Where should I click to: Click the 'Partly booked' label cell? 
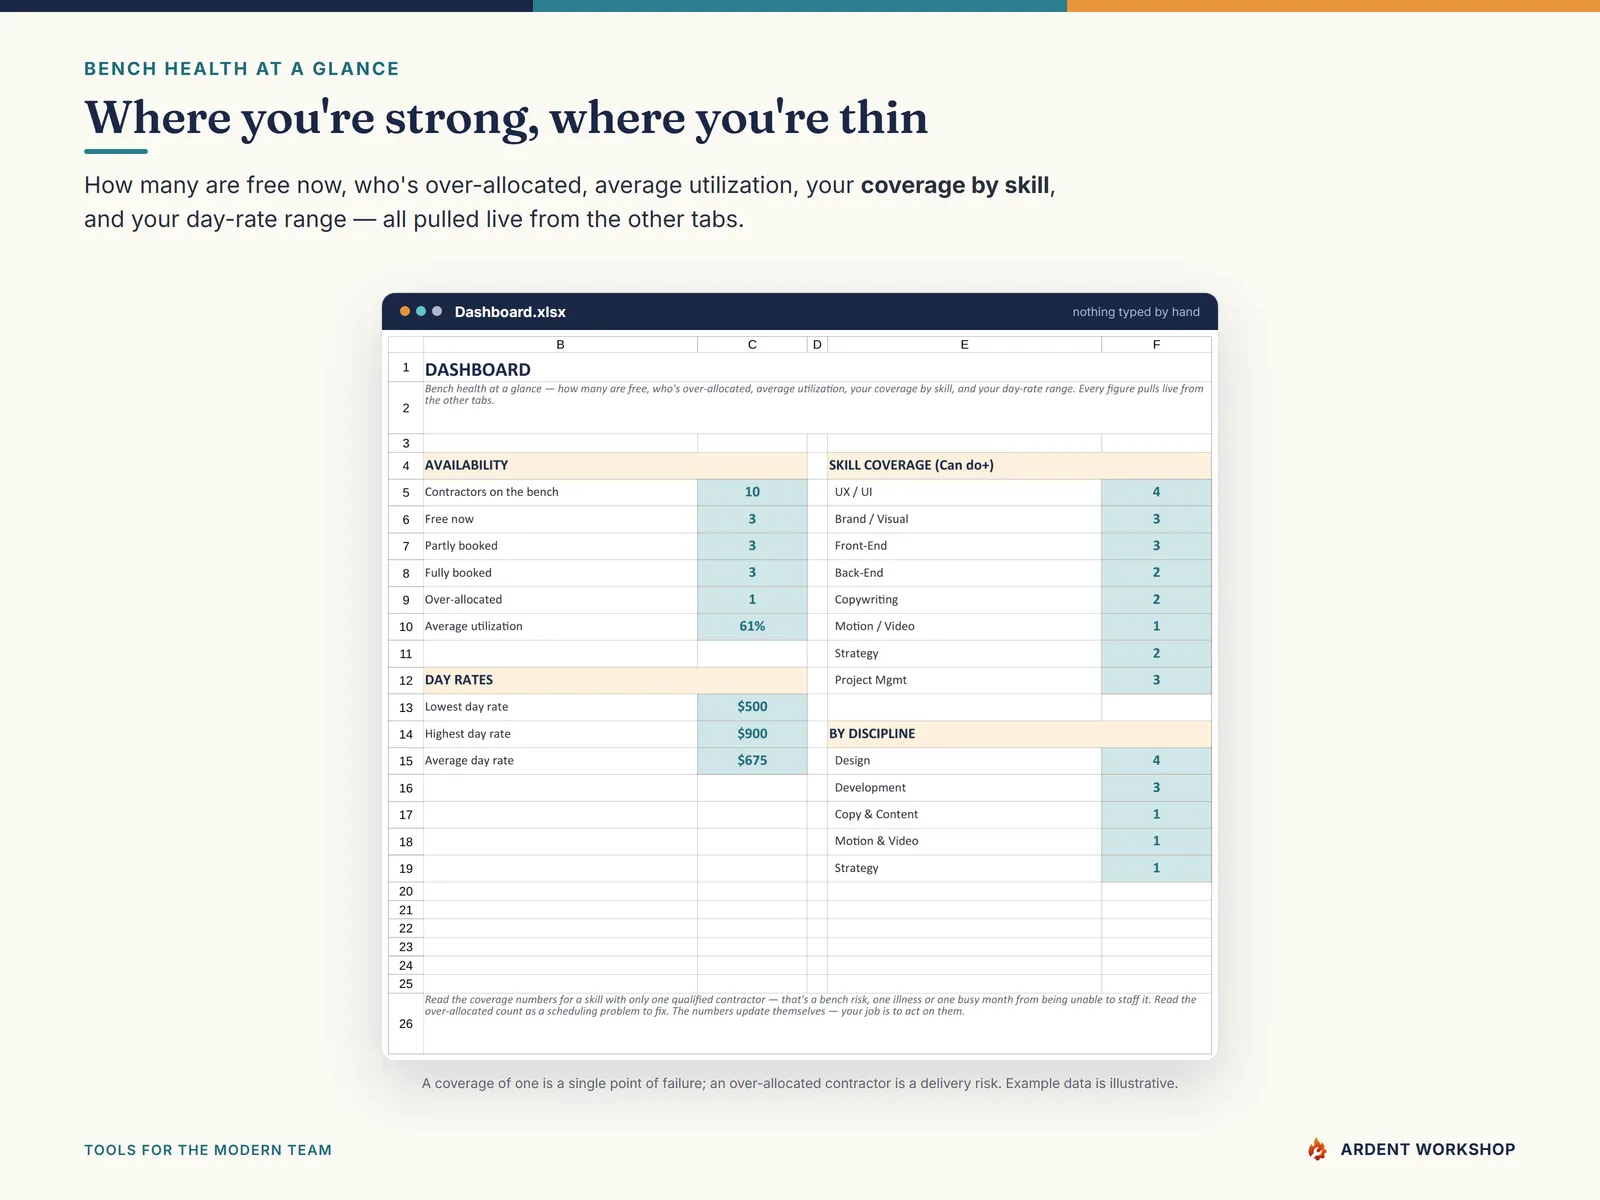coord(560,546)
